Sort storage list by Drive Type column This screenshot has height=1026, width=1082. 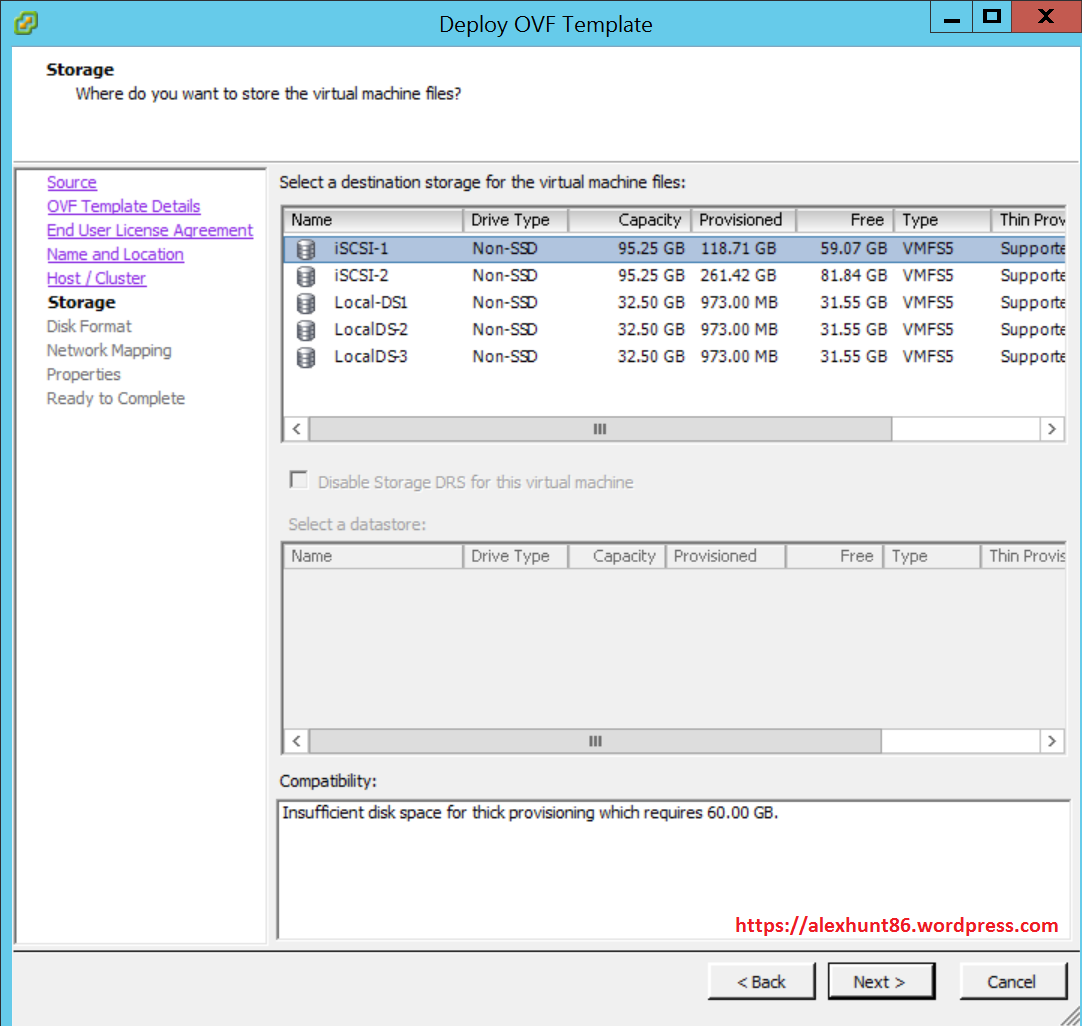pyautogui.click(x=514, y=220)
